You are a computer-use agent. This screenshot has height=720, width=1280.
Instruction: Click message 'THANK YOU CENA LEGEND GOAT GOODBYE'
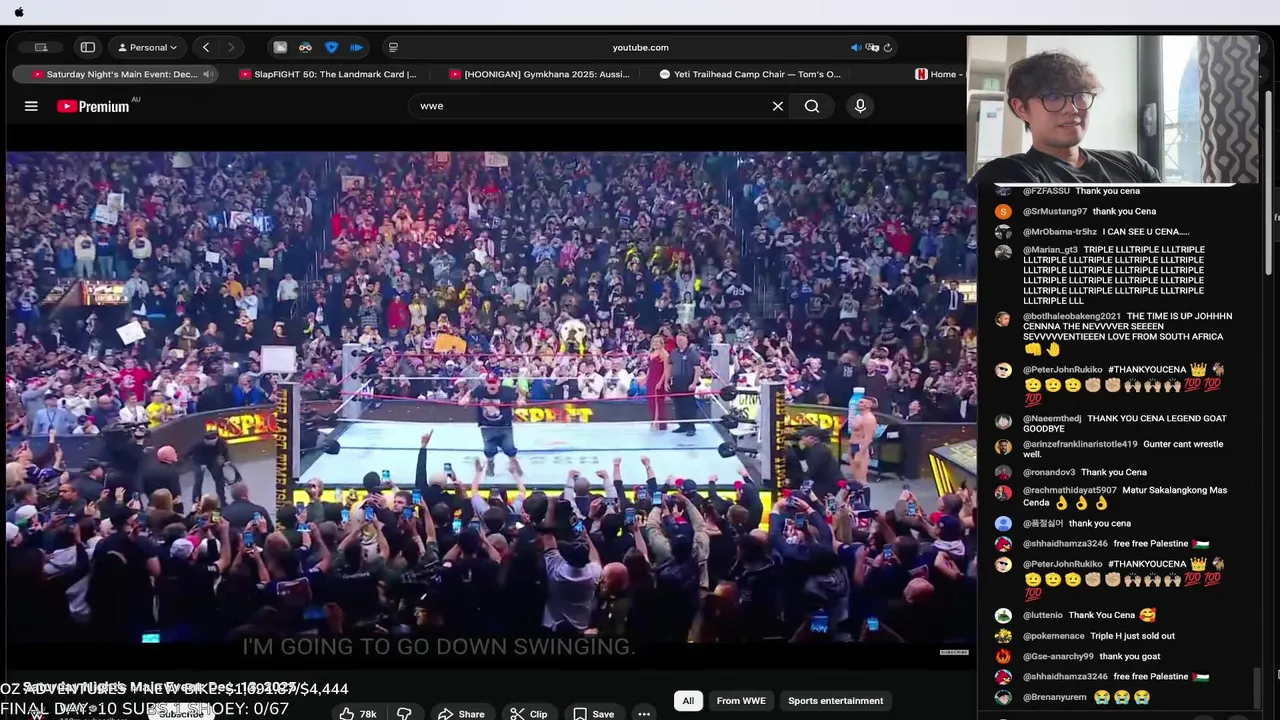point(1124,423)
